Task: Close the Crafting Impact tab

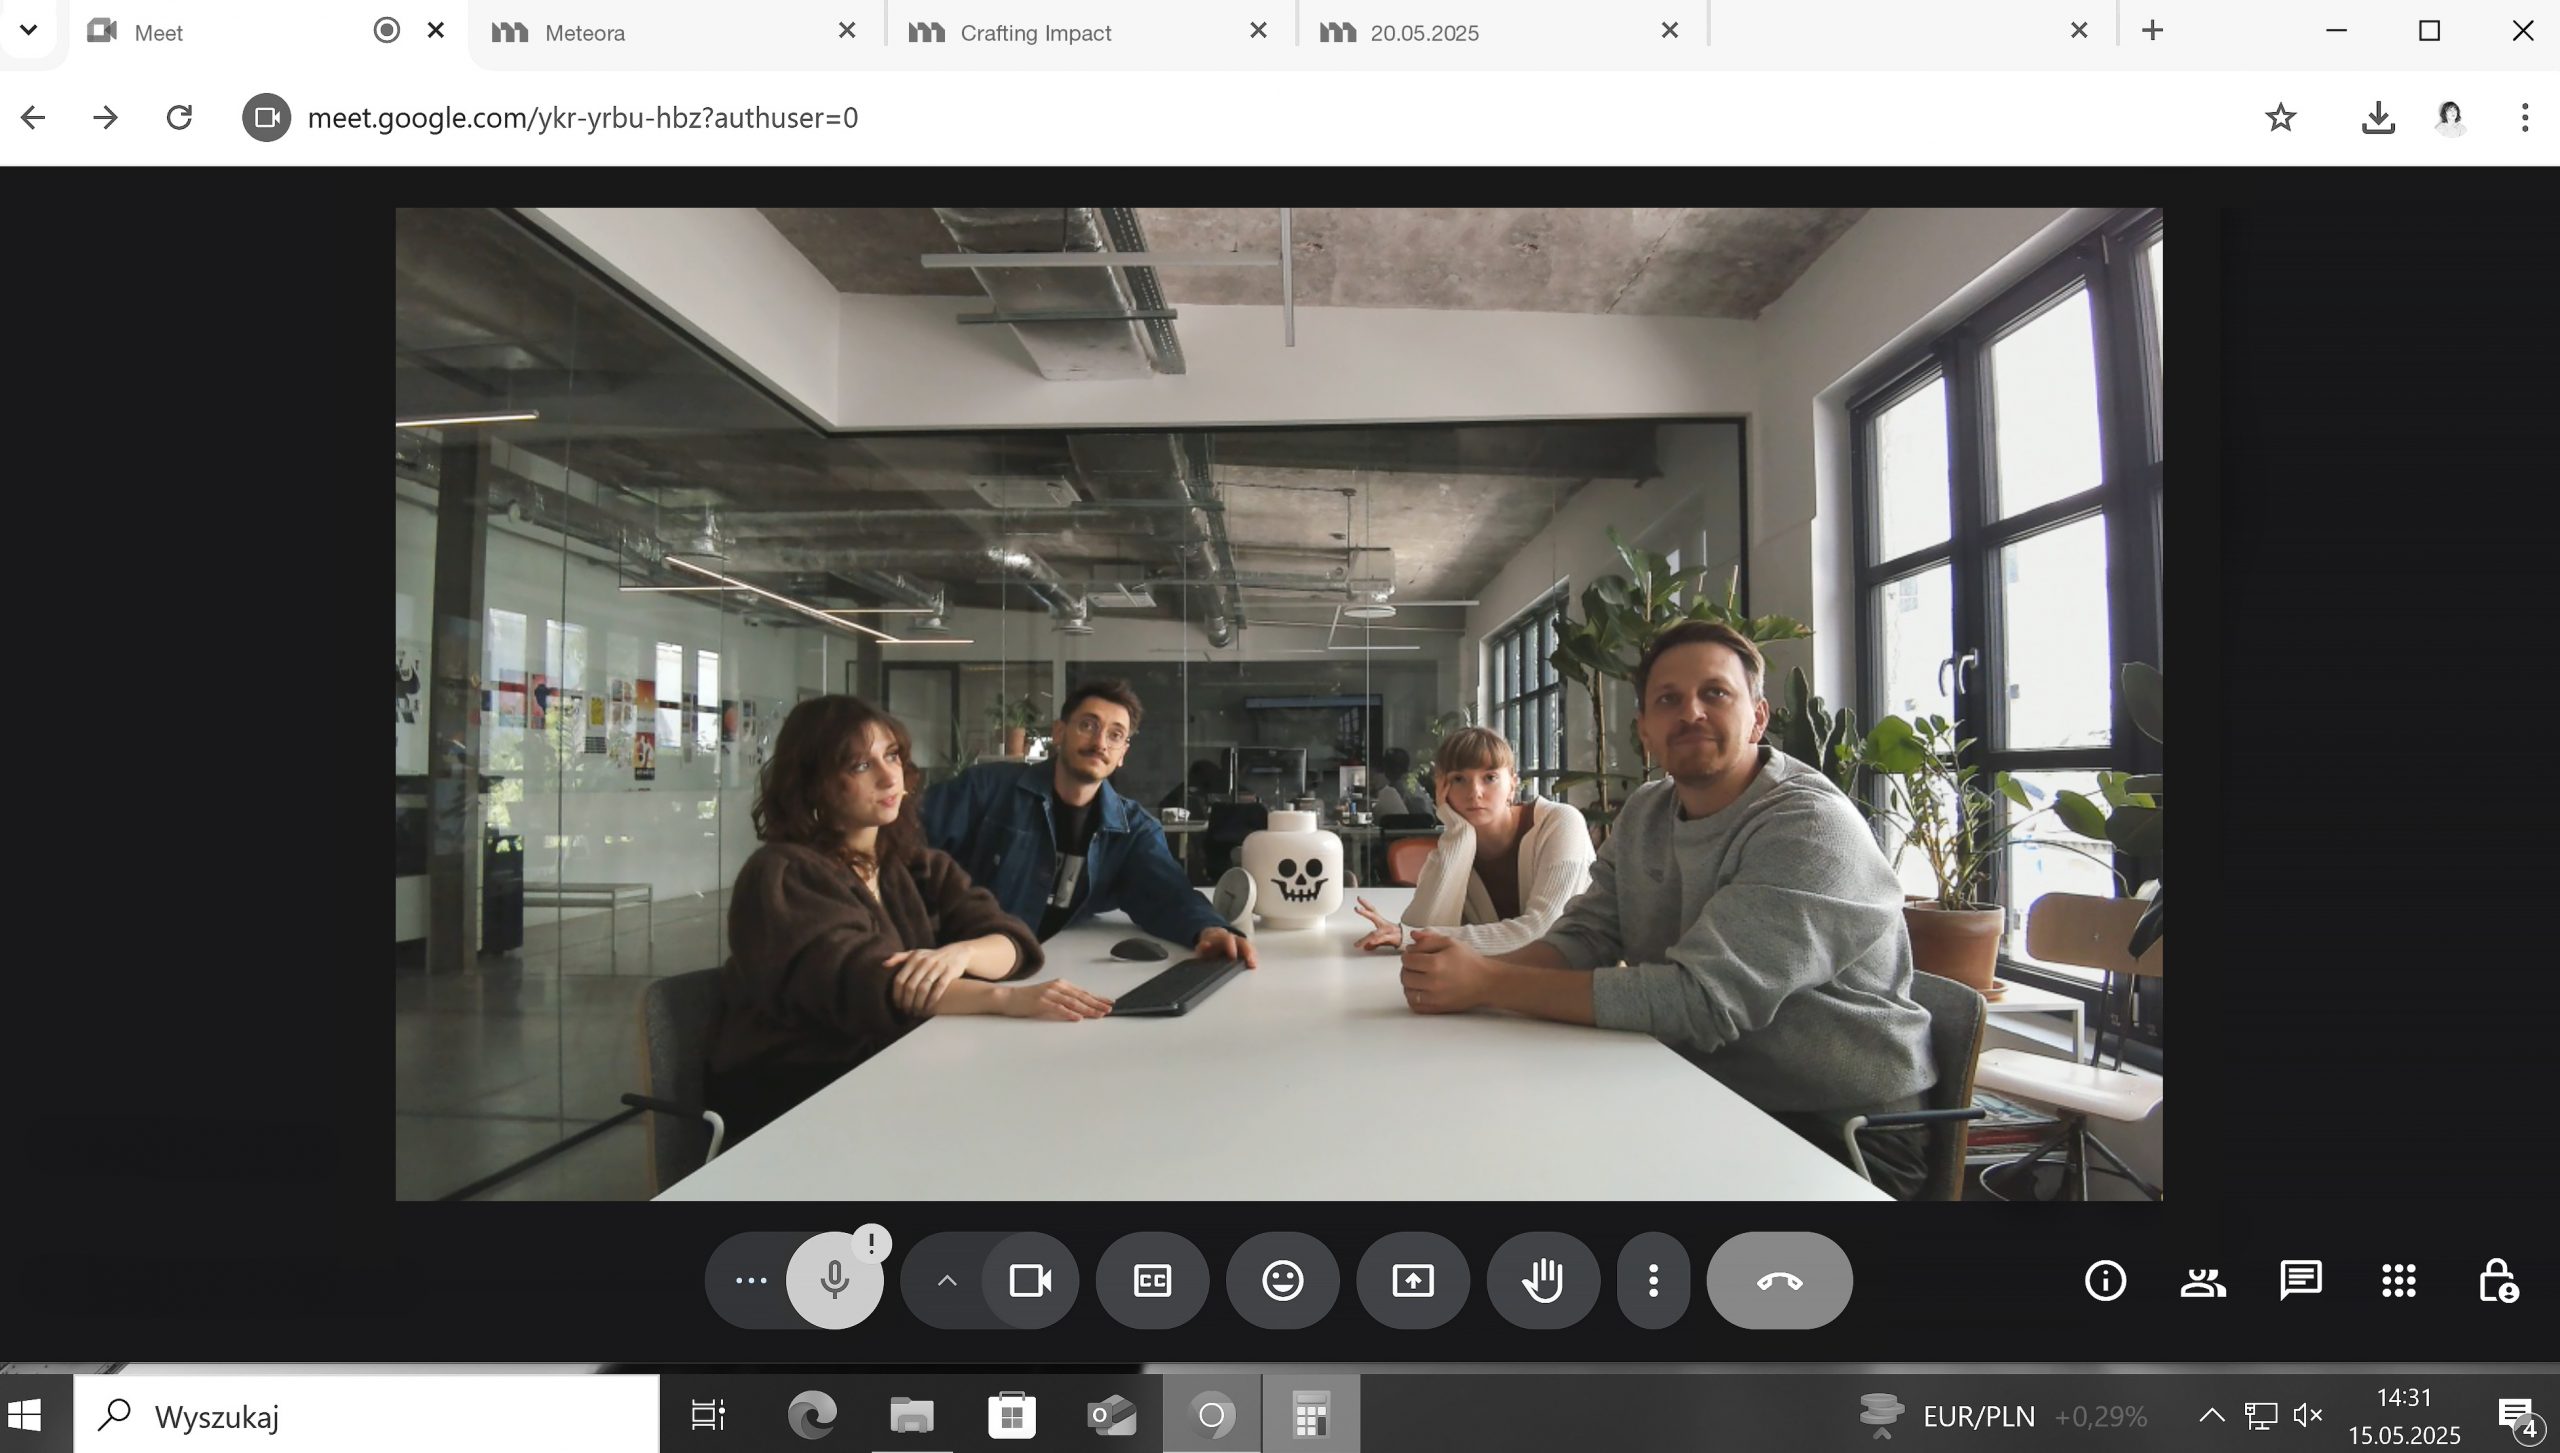Action: (x=1258, y=31)
